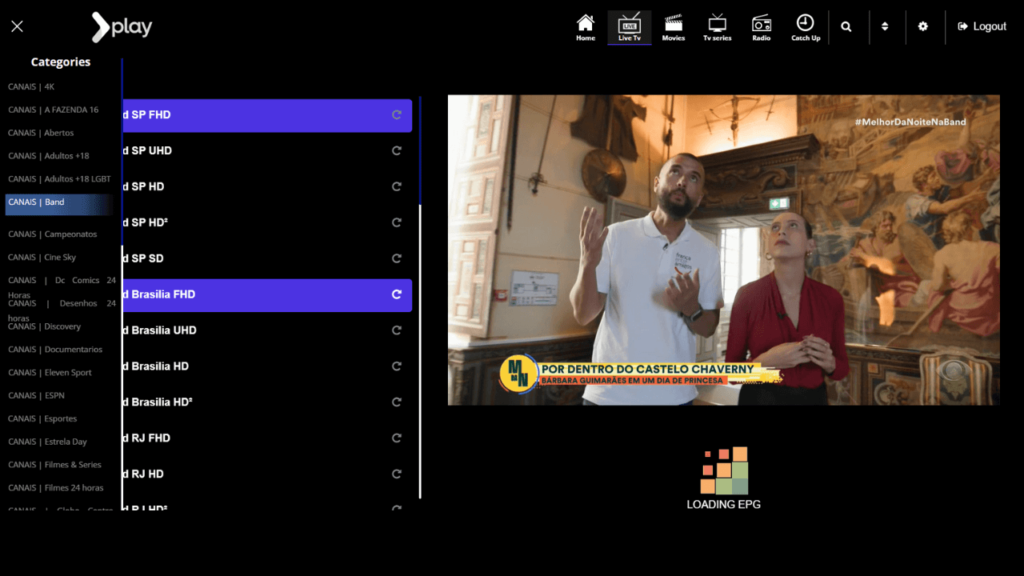Open the Catch Up section
The width and height of the screenshot is (1024, 576).
click(805, 26)
